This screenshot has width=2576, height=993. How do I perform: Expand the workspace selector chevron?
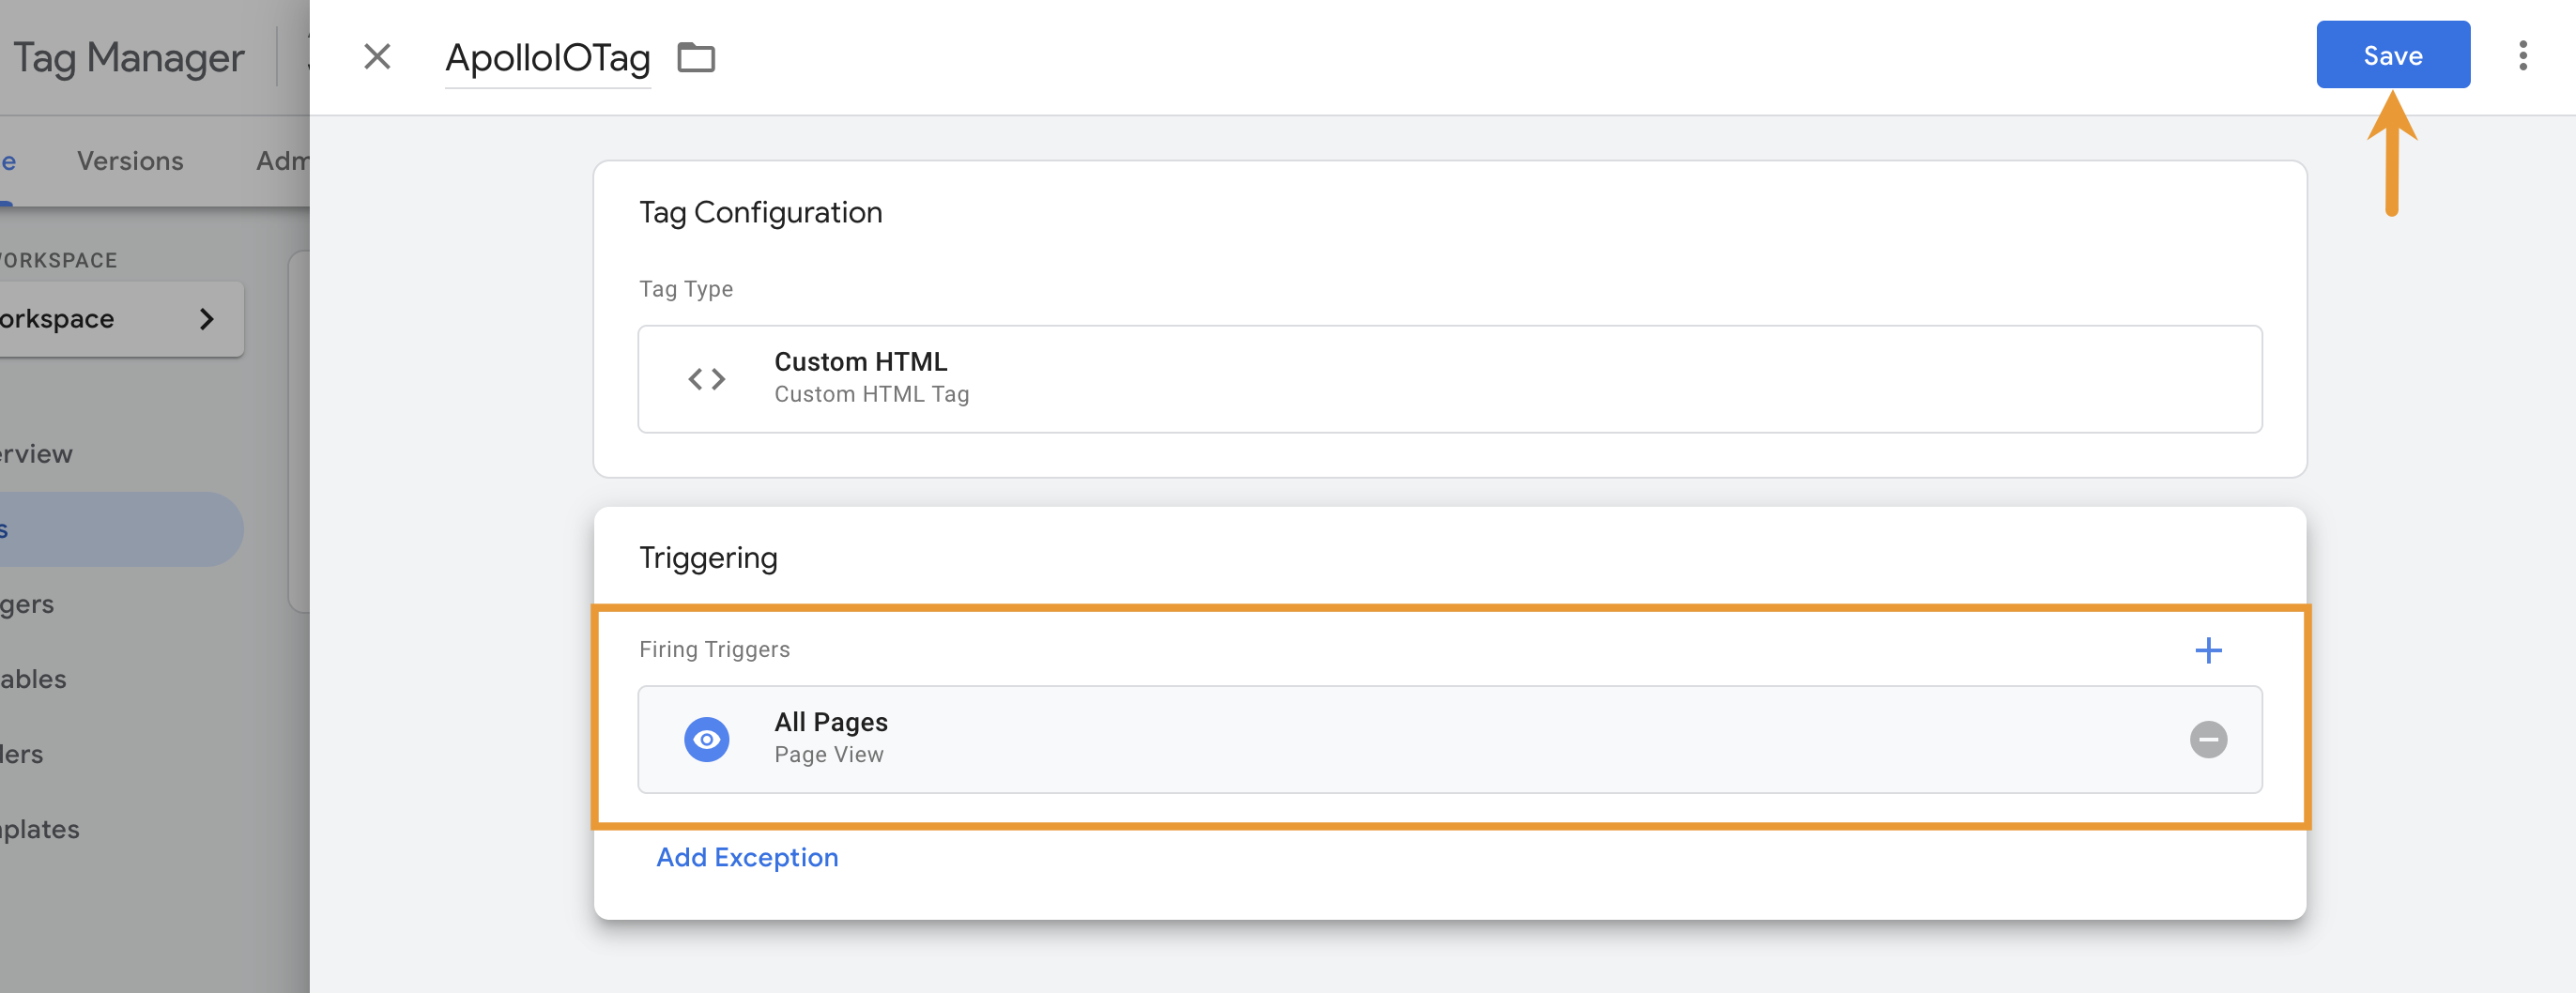206,319
